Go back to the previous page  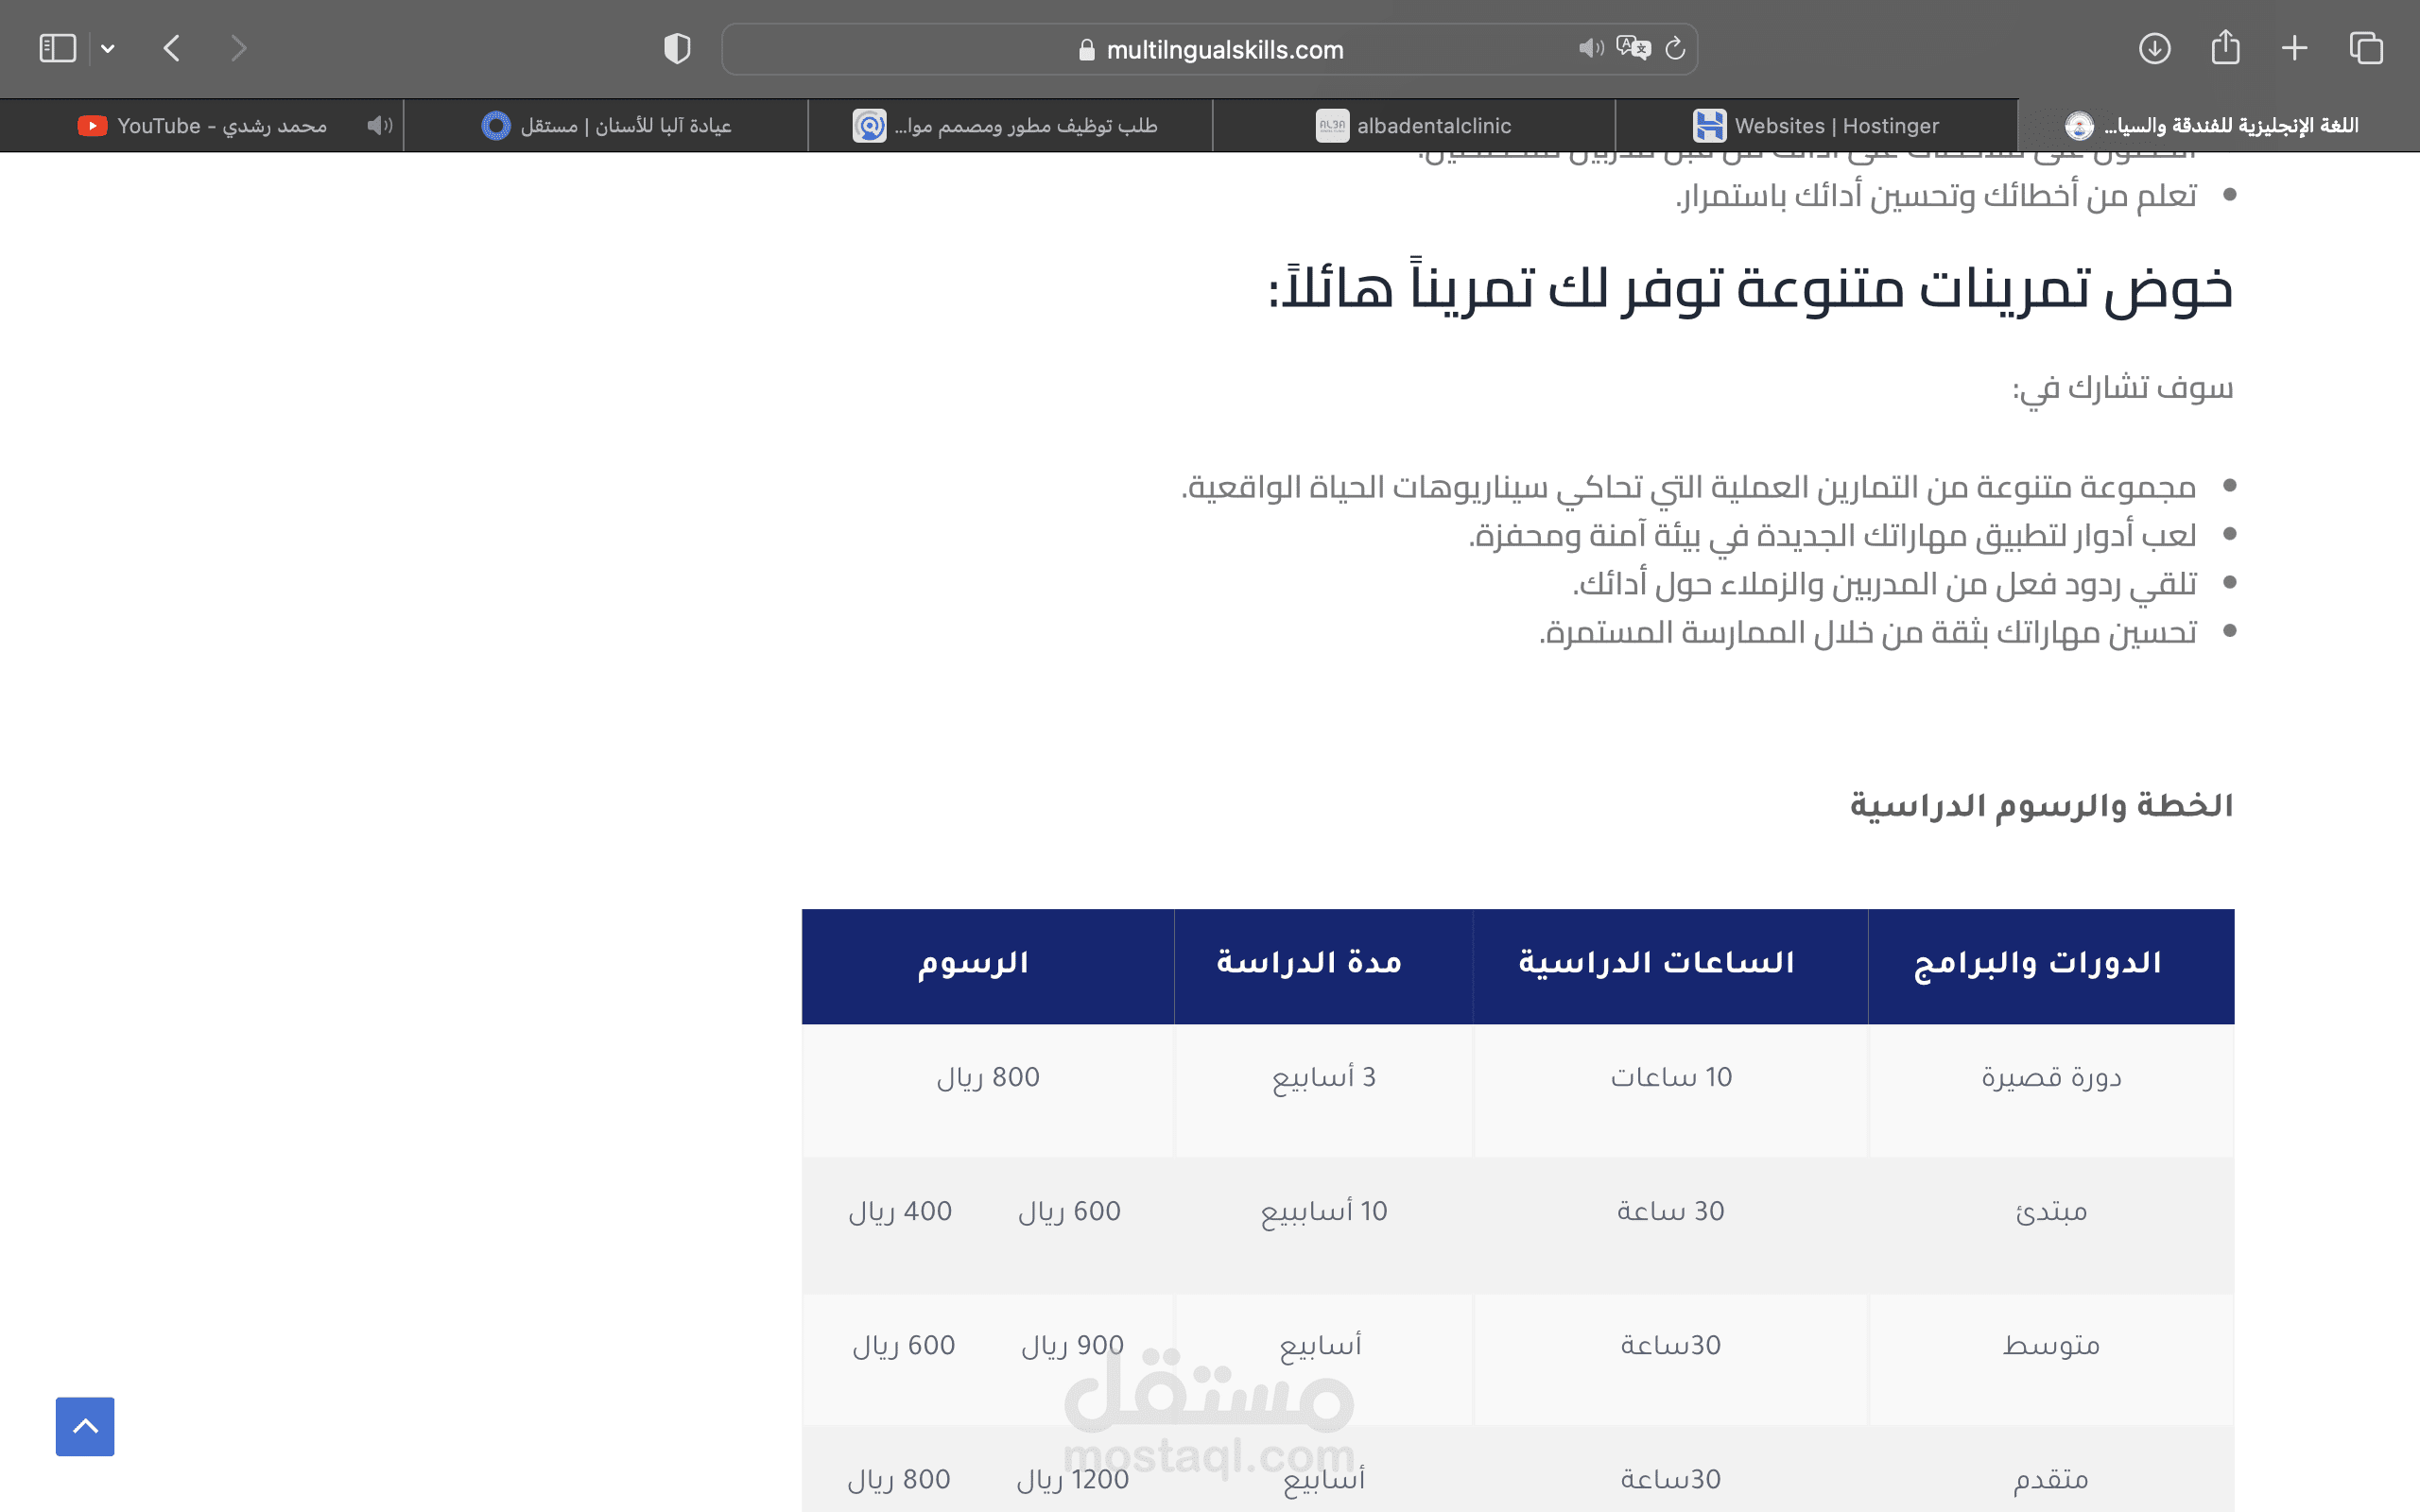tap(172, 48)
